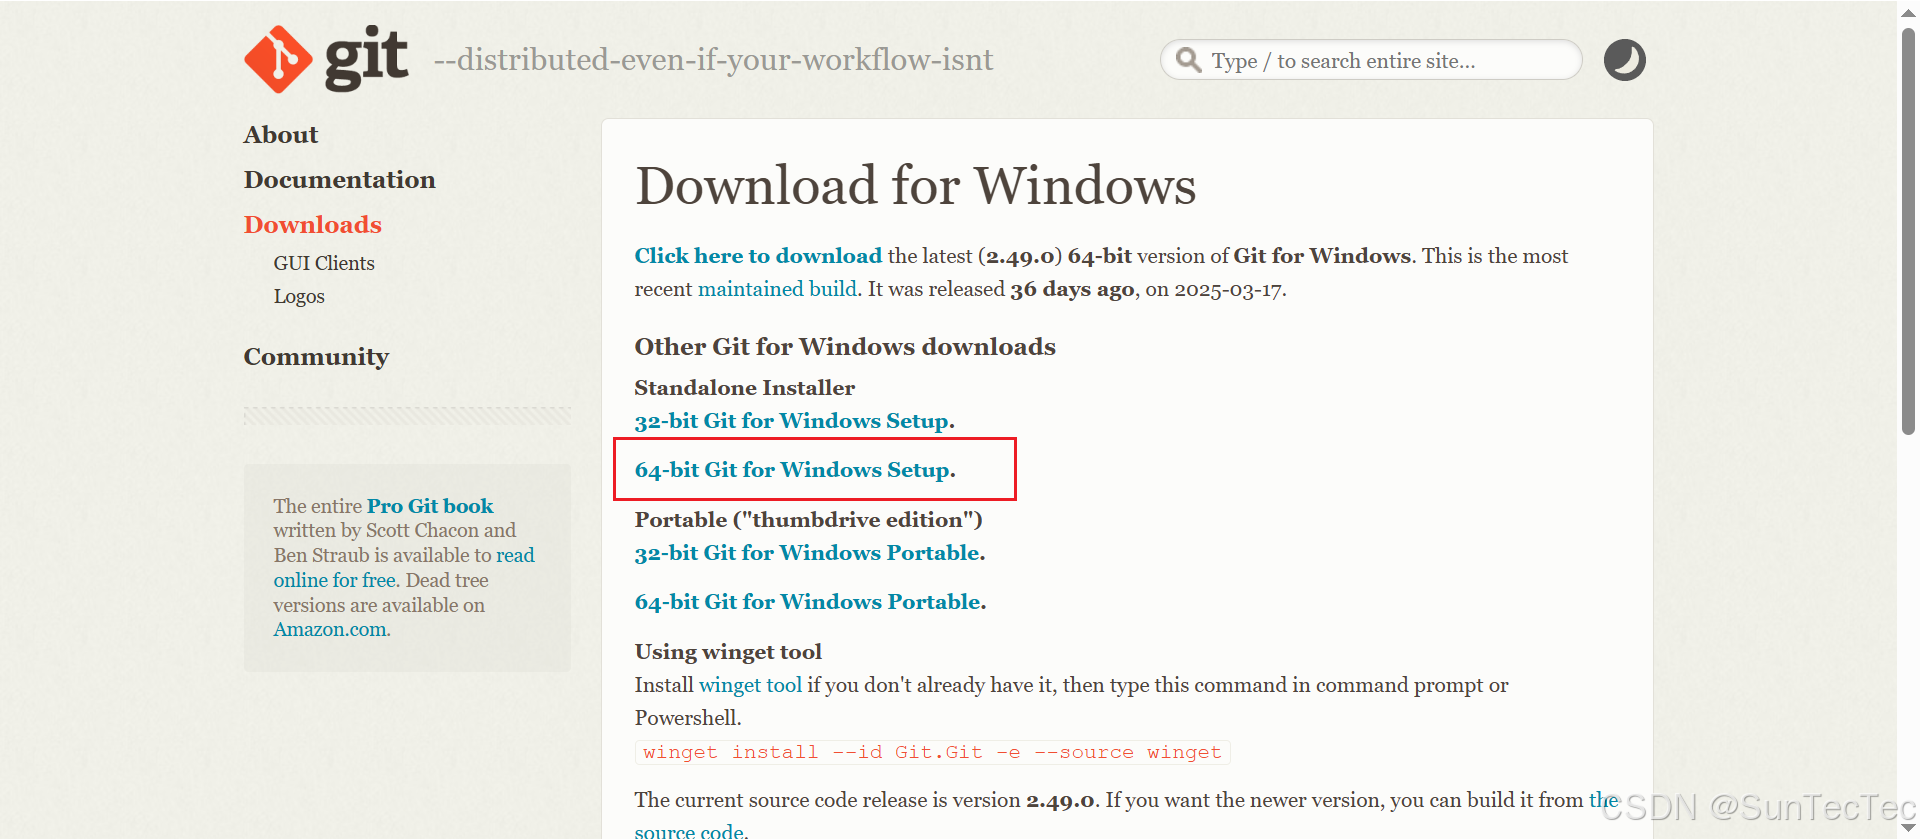
Task: Click the magnifier search icon
Action: (1188, 60)
